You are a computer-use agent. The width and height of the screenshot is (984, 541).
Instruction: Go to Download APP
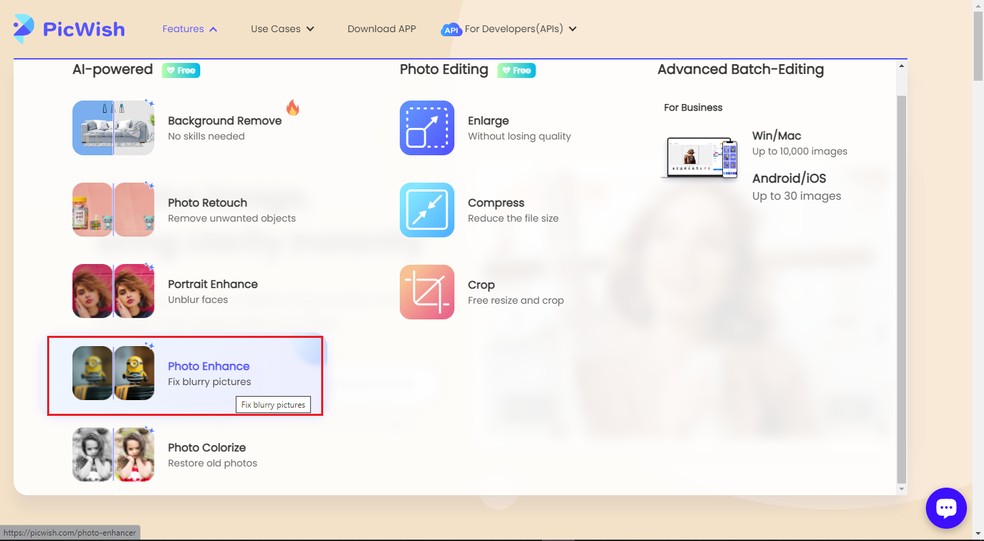(x=382, y=29)
